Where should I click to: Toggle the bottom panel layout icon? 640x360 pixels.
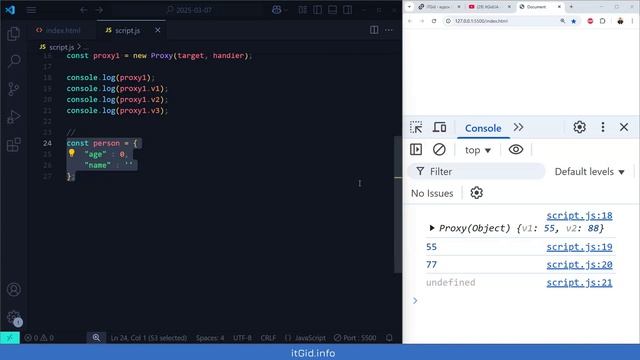coord(333,10)
